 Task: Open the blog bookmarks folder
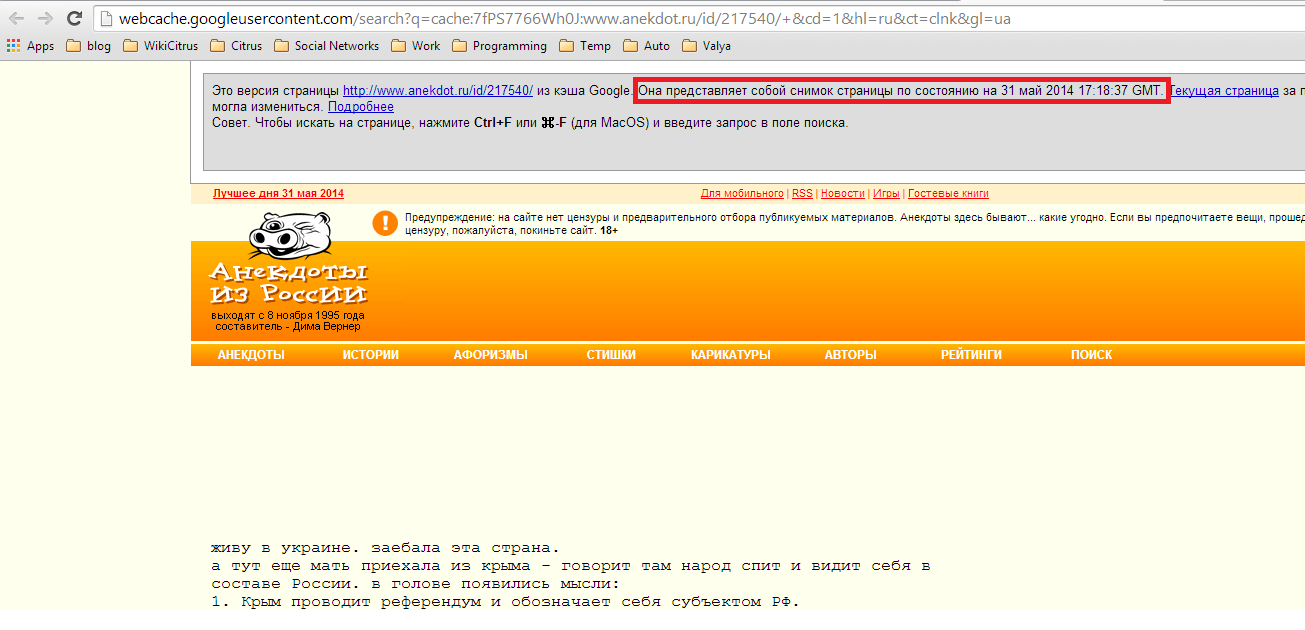tap(88, 46)
